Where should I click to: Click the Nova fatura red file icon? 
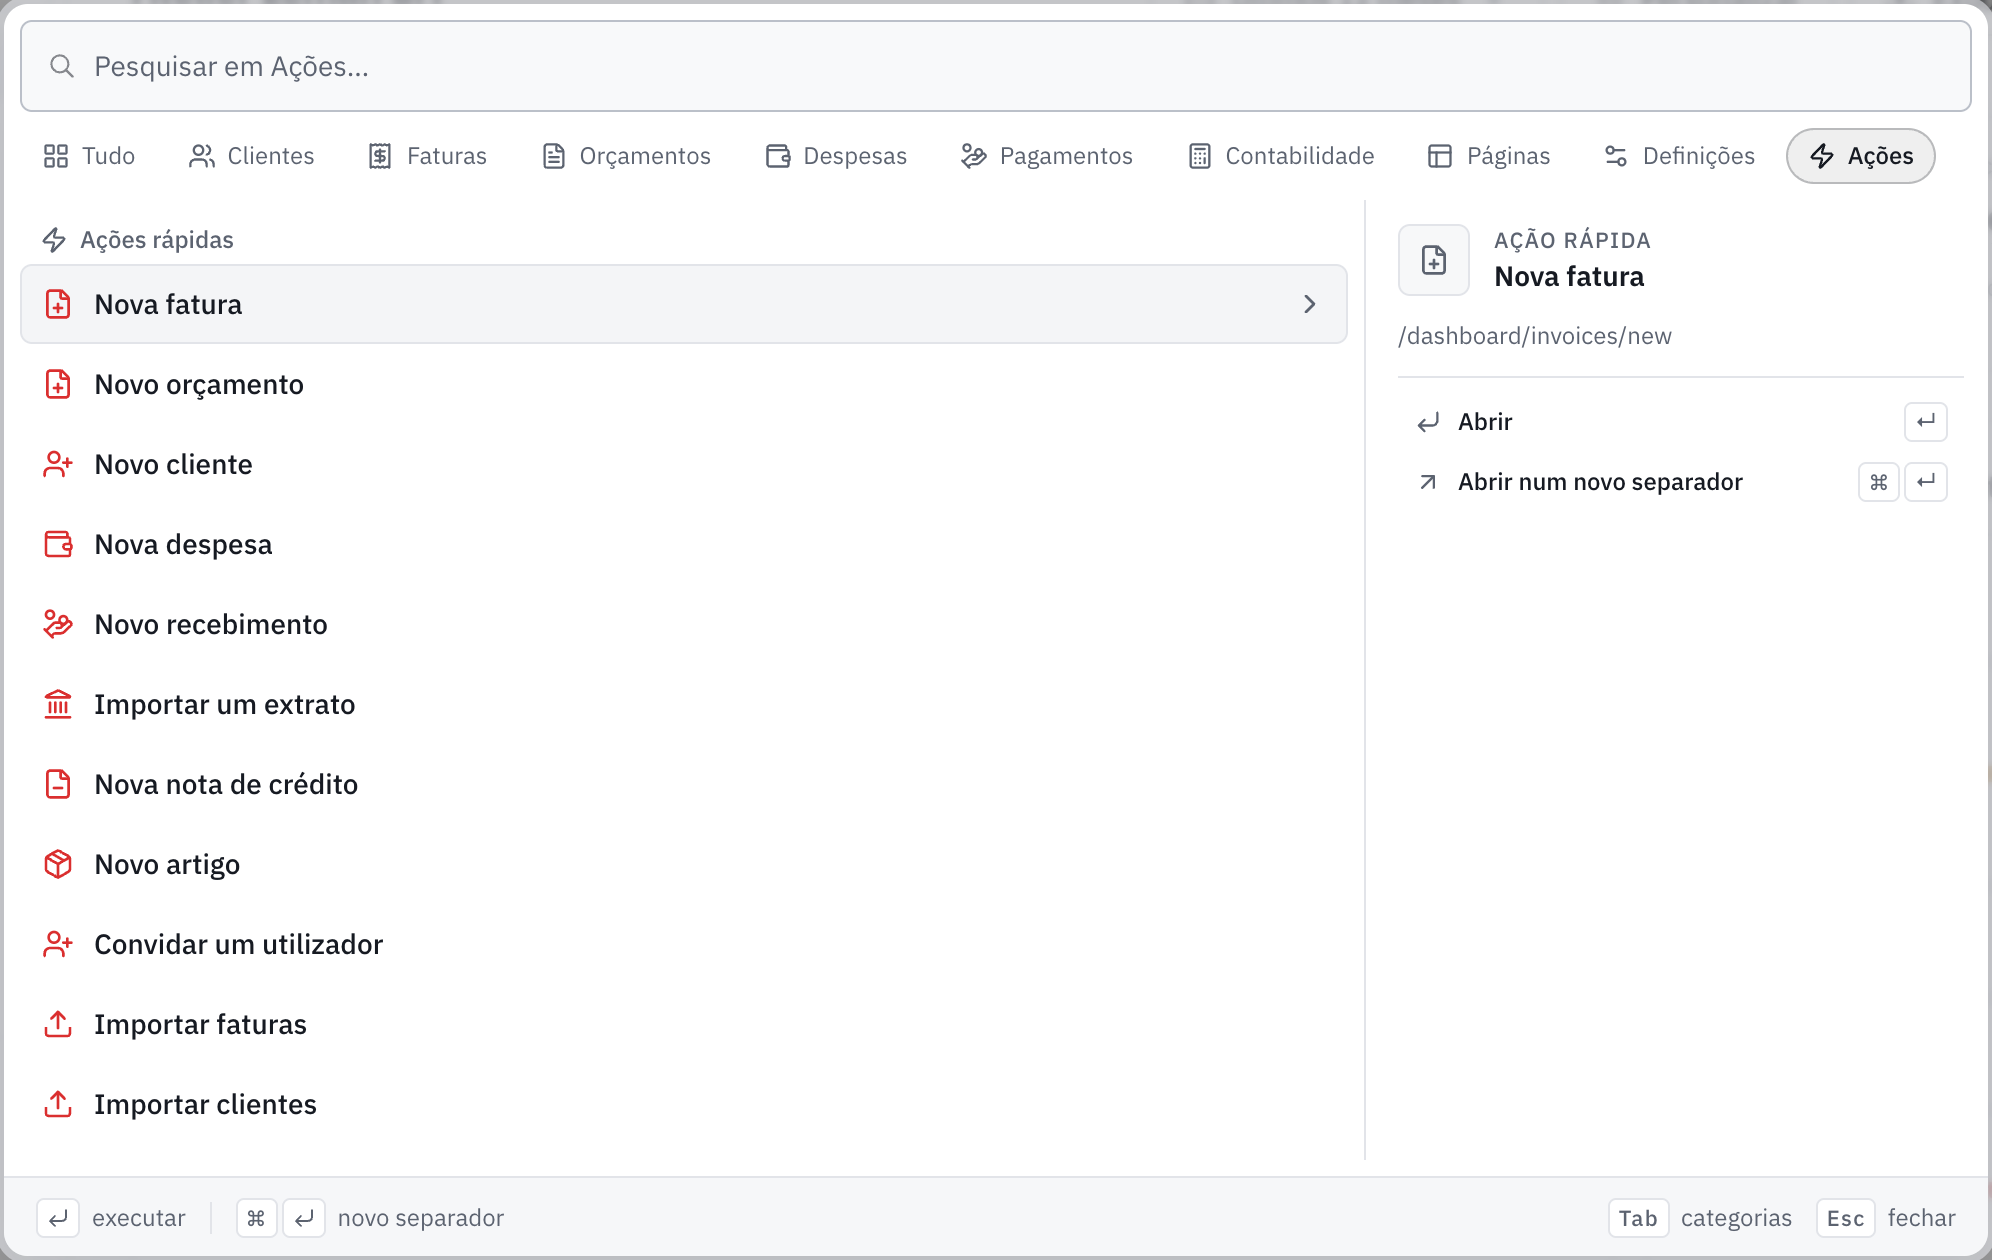58,304
